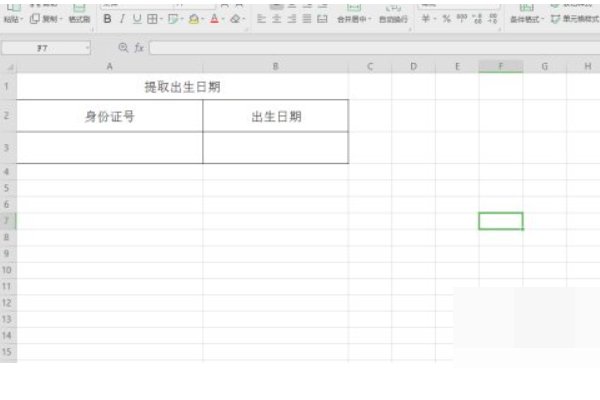Open the borders dropdown arrow
600x400 pixels.
point(161,19)
